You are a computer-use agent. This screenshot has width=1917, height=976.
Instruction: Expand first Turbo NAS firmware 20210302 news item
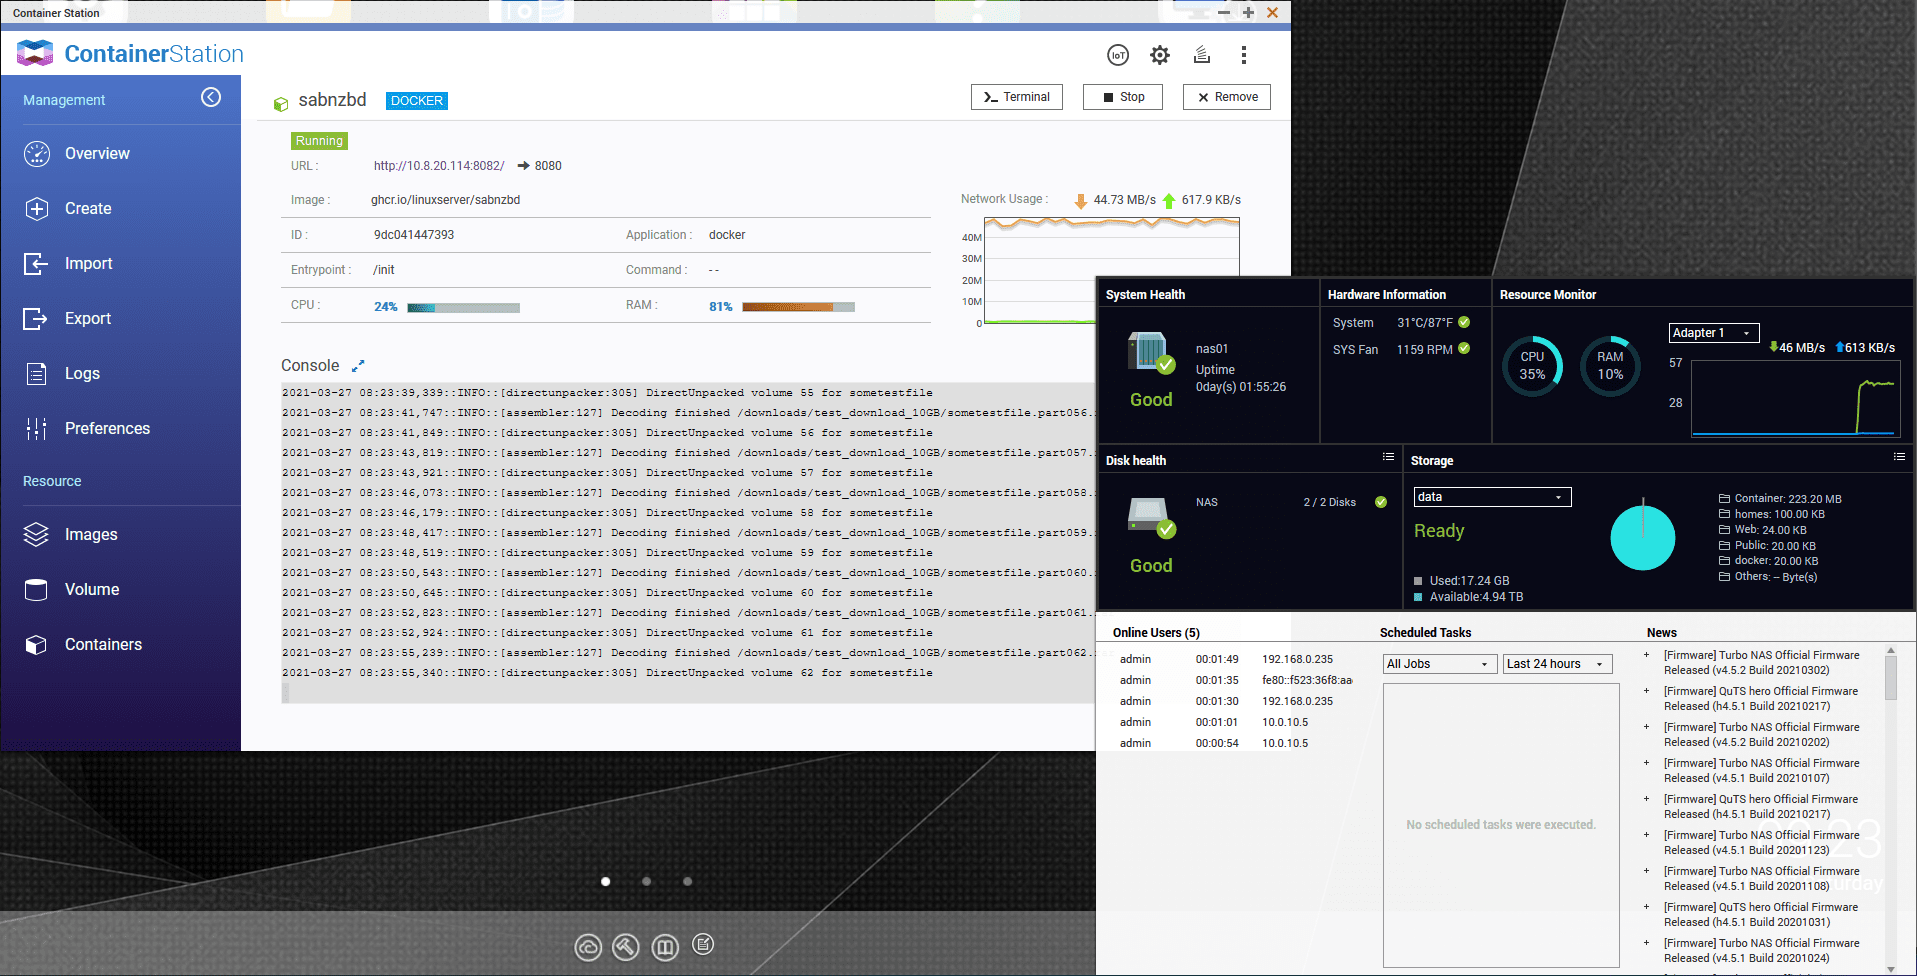pyautogui.click(x=1646, y=656)
